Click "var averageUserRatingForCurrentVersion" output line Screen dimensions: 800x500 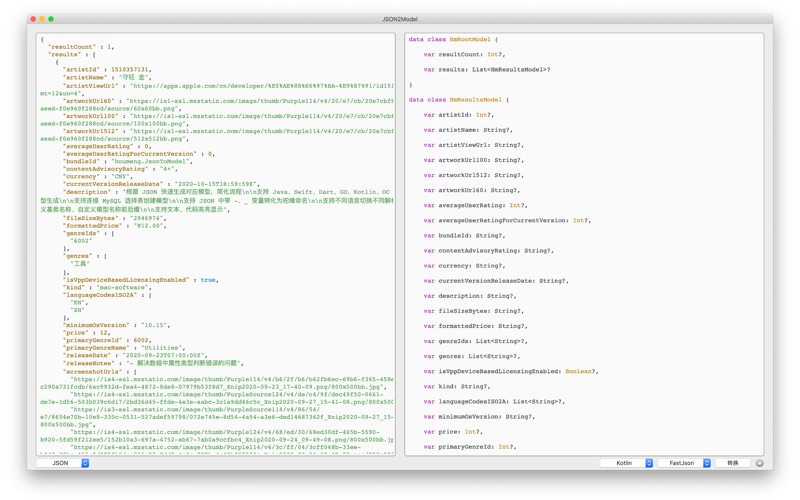coord(507,220)
